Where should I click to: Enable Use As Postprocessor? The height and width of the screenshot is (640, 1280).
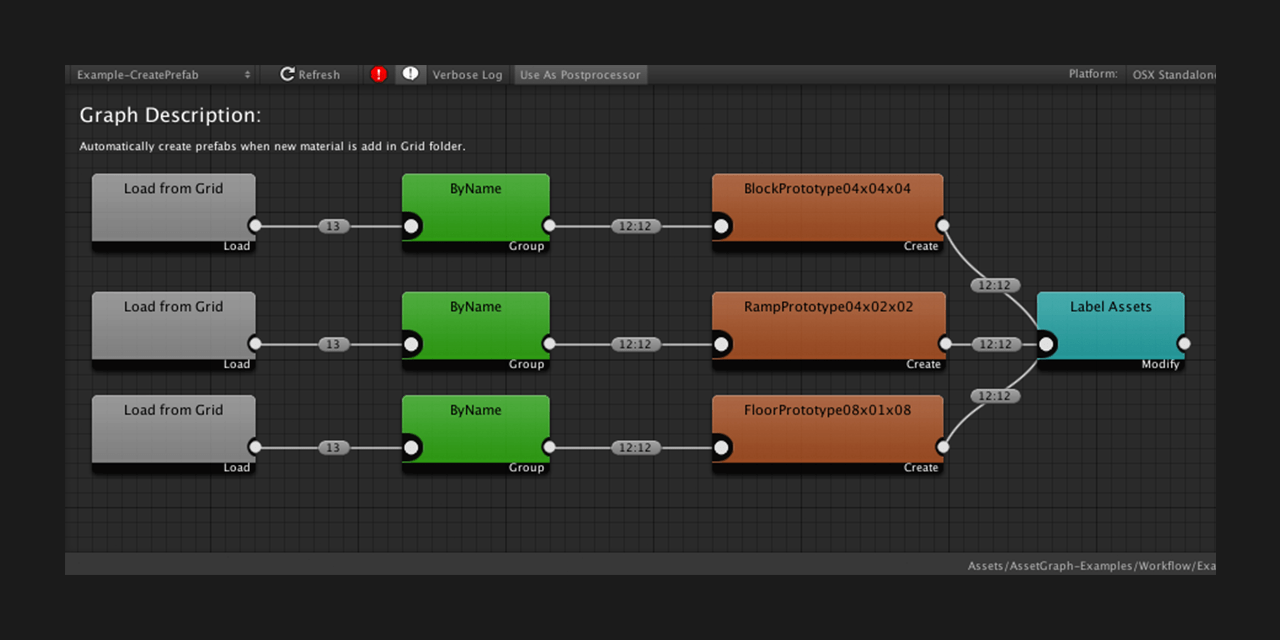point(580,74)
